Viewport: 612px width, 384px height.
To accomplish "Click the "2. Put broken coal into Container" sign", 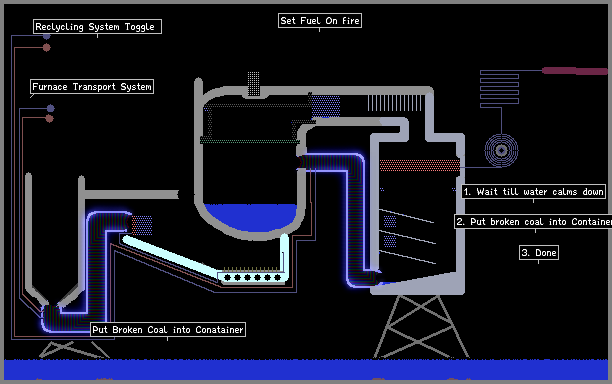I will [x=533, y=222].
